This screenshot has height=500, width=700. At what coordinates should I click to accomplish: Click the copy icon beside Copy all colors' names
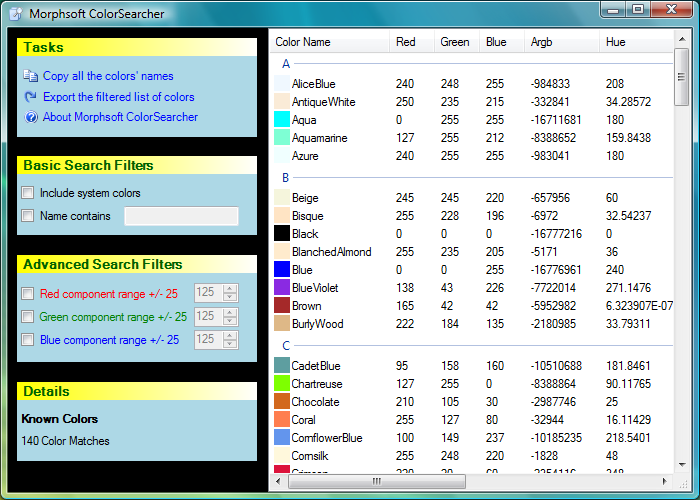pos(30,76)
